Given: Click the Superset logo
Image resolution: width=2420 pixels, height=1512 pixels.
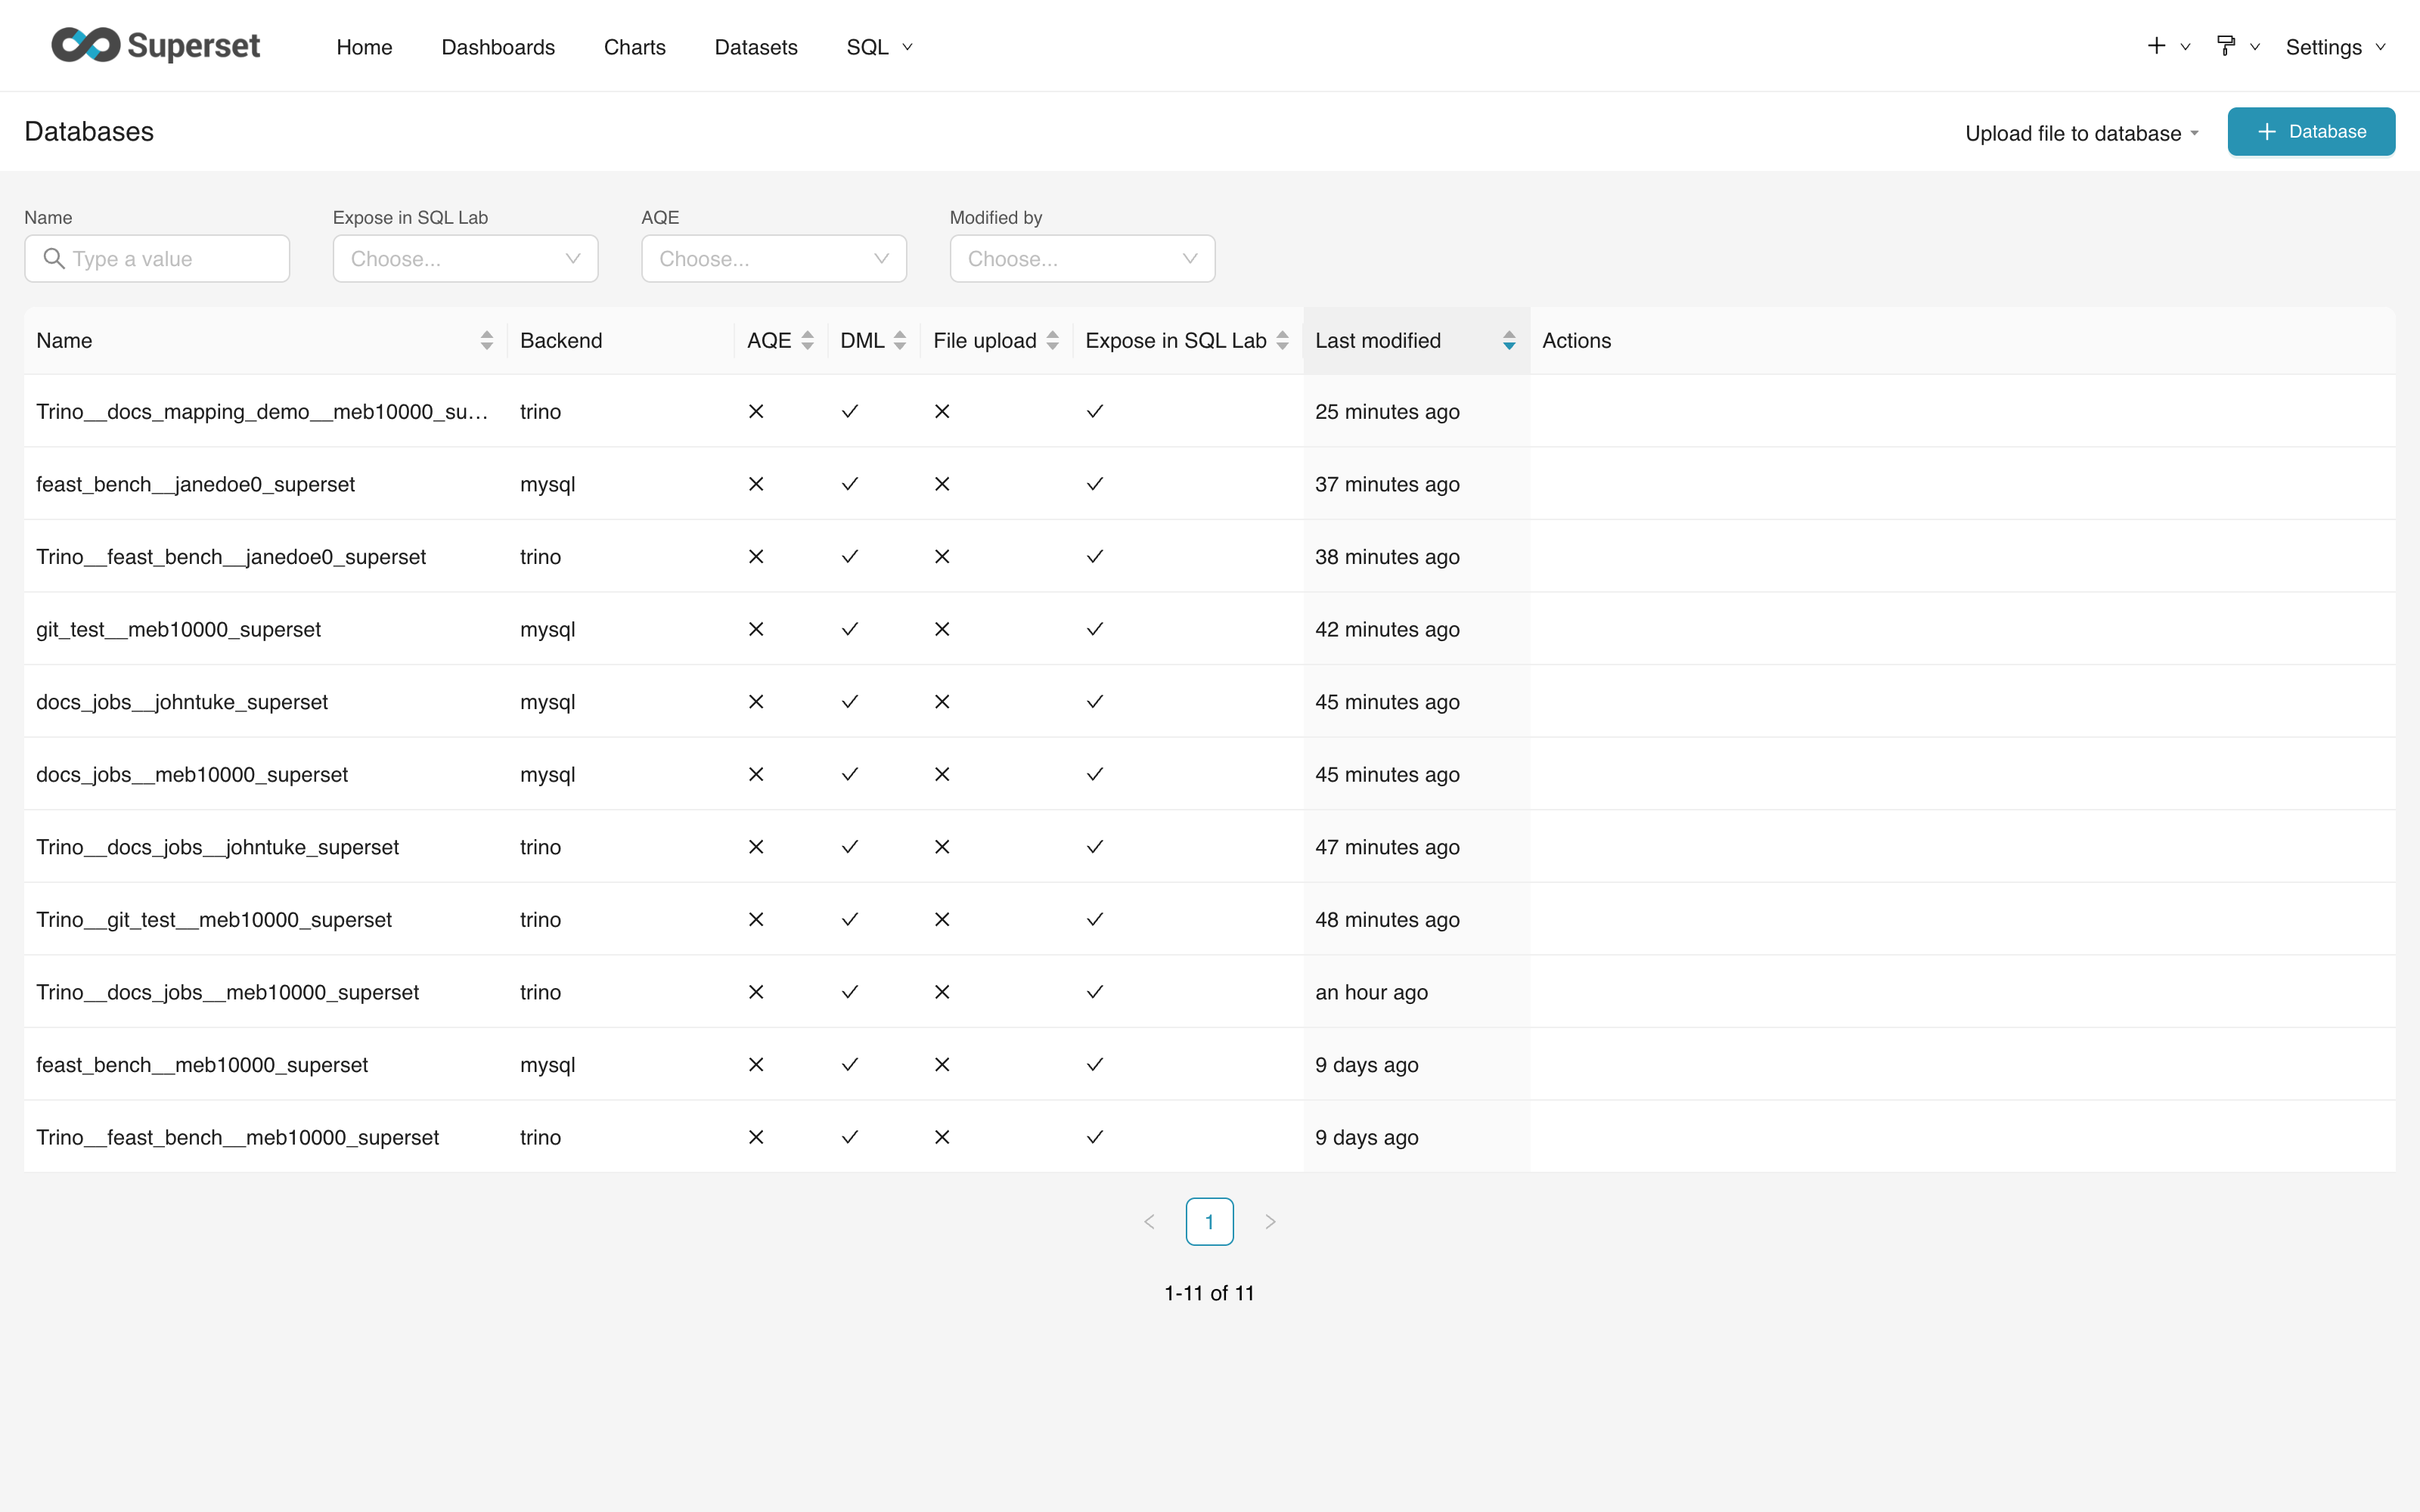Looking at the screenshot, I should click(155, 45).
